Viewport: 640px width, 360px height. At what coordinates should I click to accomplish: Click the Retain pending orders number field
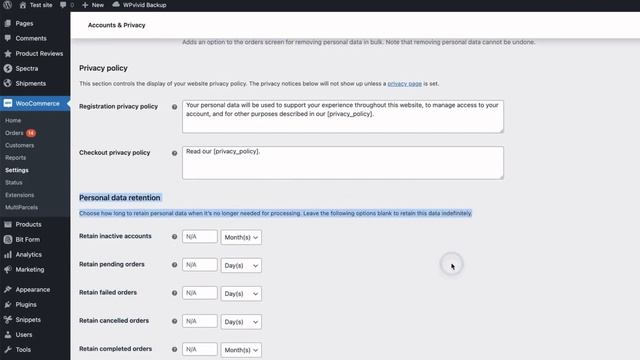coord(200,265)
